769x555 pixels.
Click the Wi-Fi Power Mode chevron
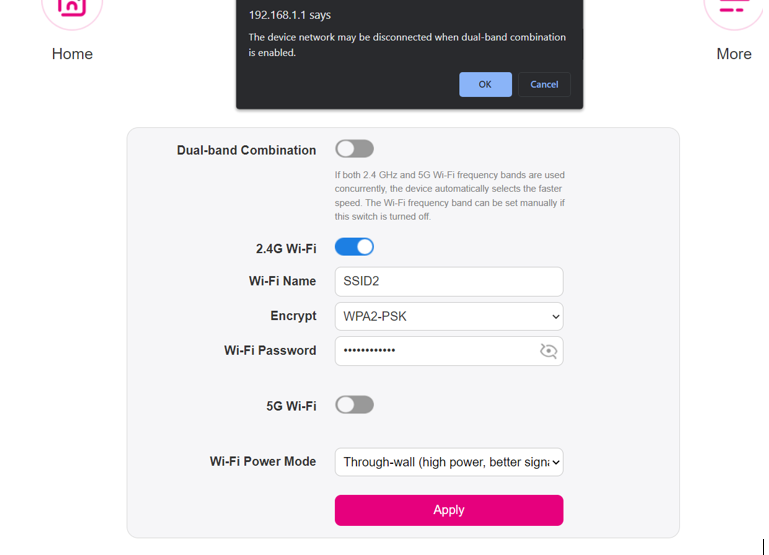pos(556,462)
